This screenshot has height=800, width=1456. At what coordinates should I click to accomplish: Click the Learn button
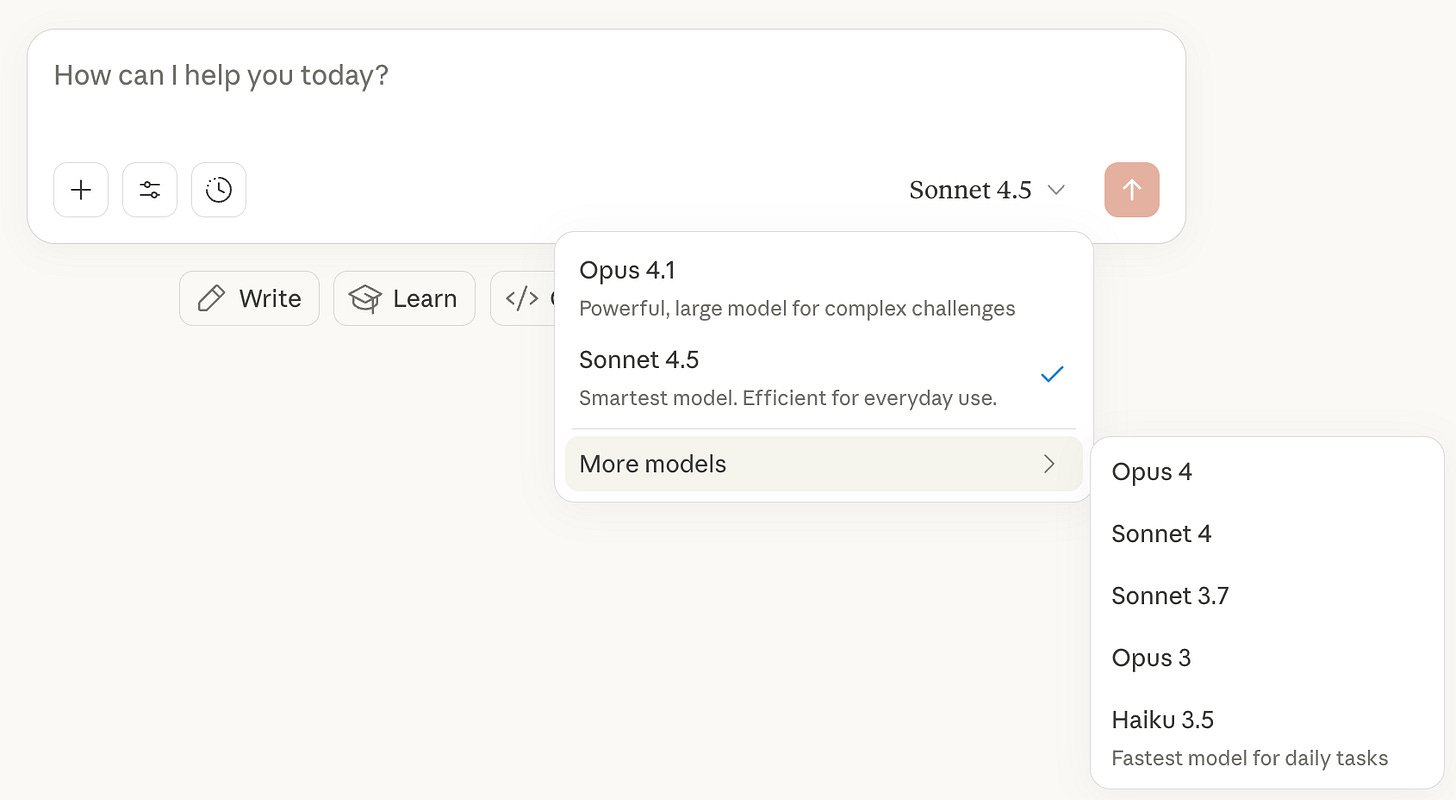[x=404, y=298]
